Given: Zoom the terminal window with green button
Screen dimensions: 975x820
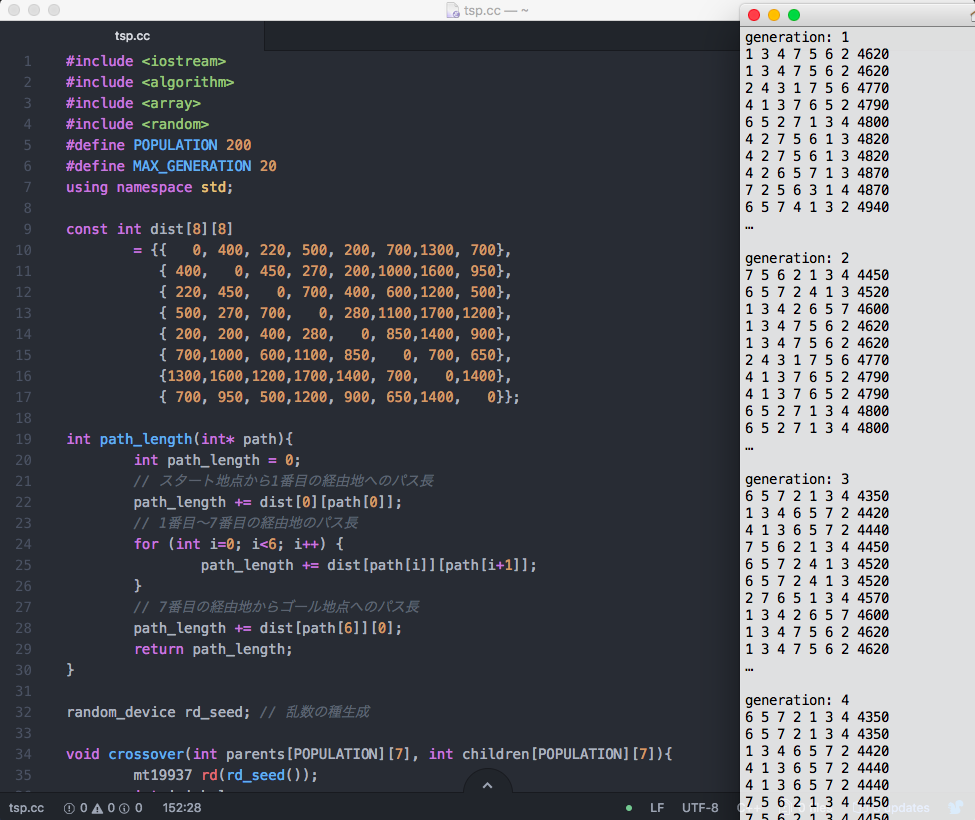Looking at the screenshot, I should tap(793, 15).
